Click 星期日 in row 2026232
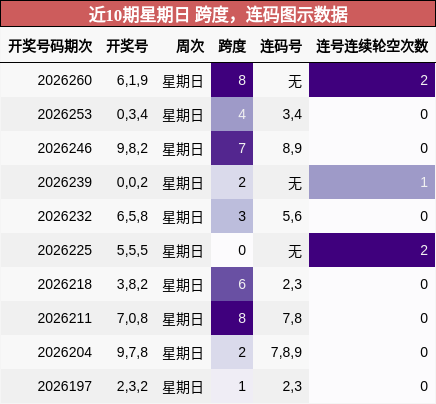Viewport: 436px width, 404px height. (x=183, y=217)
